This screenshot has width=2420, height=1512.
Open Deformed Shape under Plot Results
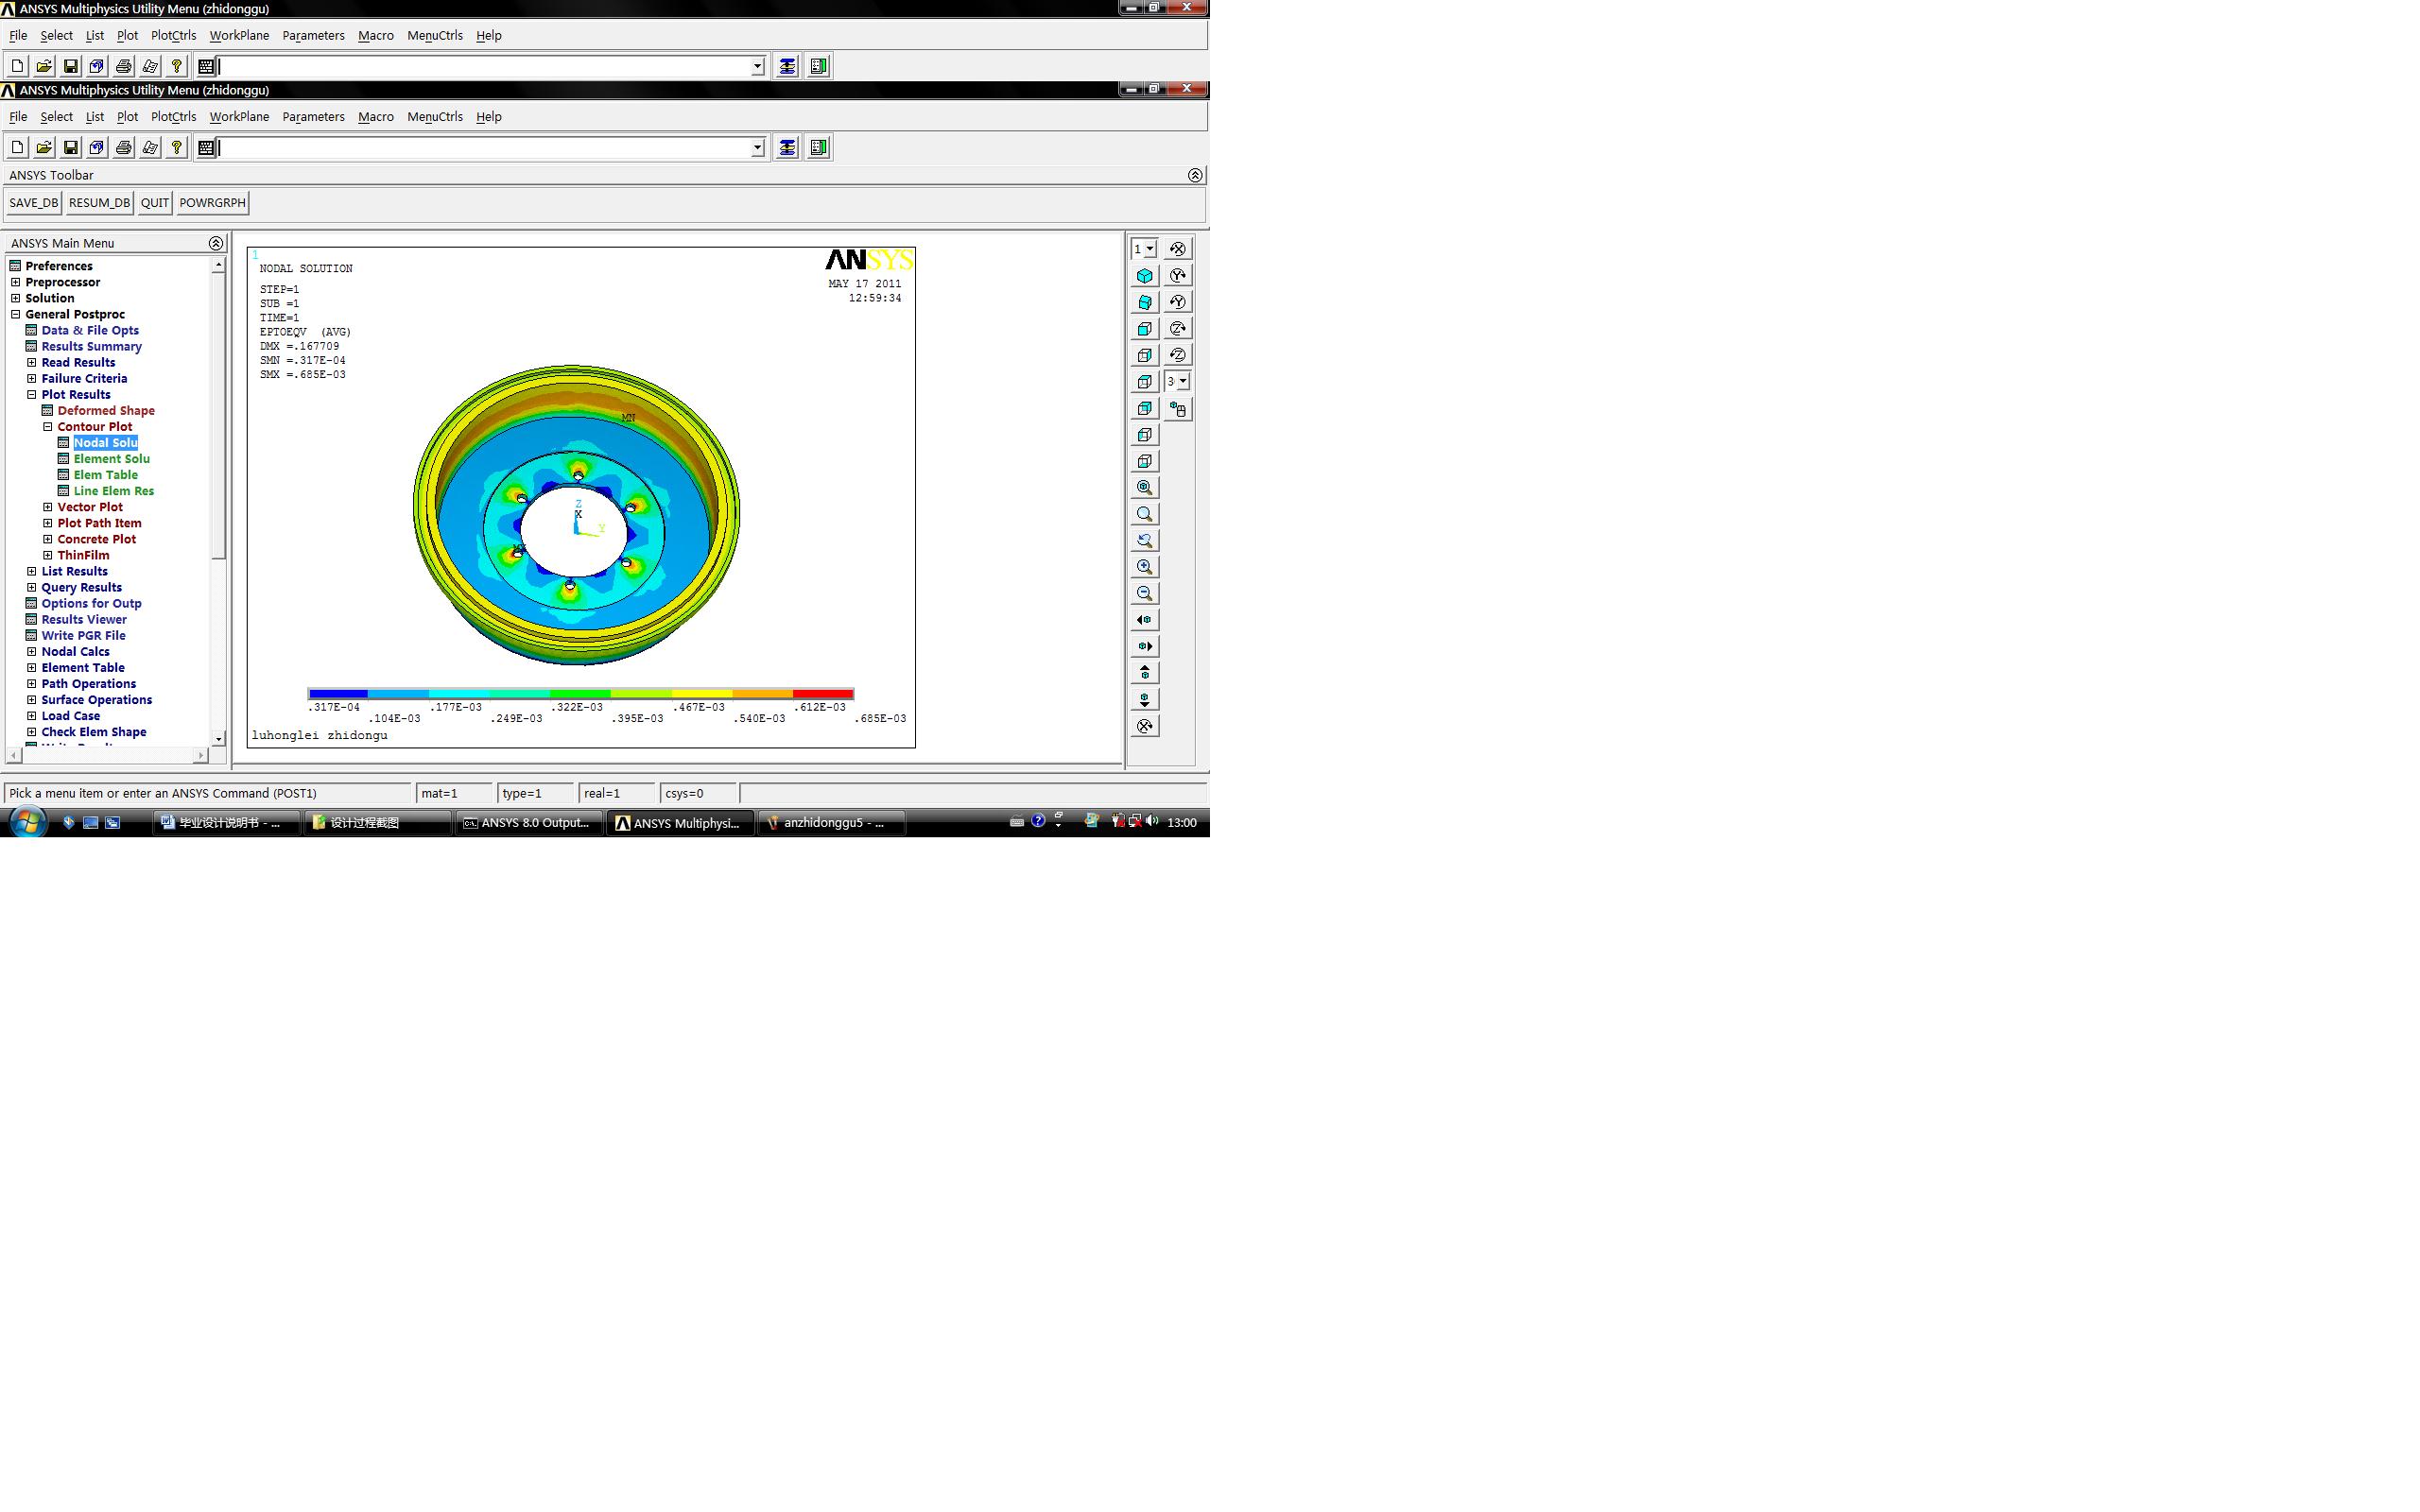pyautogui.click(x=105, y=411)
